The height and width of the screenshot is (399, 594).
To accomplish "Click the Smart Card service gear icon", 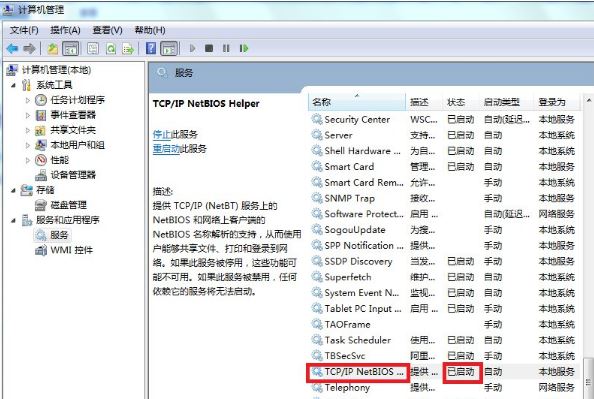I will coord(317,166).
